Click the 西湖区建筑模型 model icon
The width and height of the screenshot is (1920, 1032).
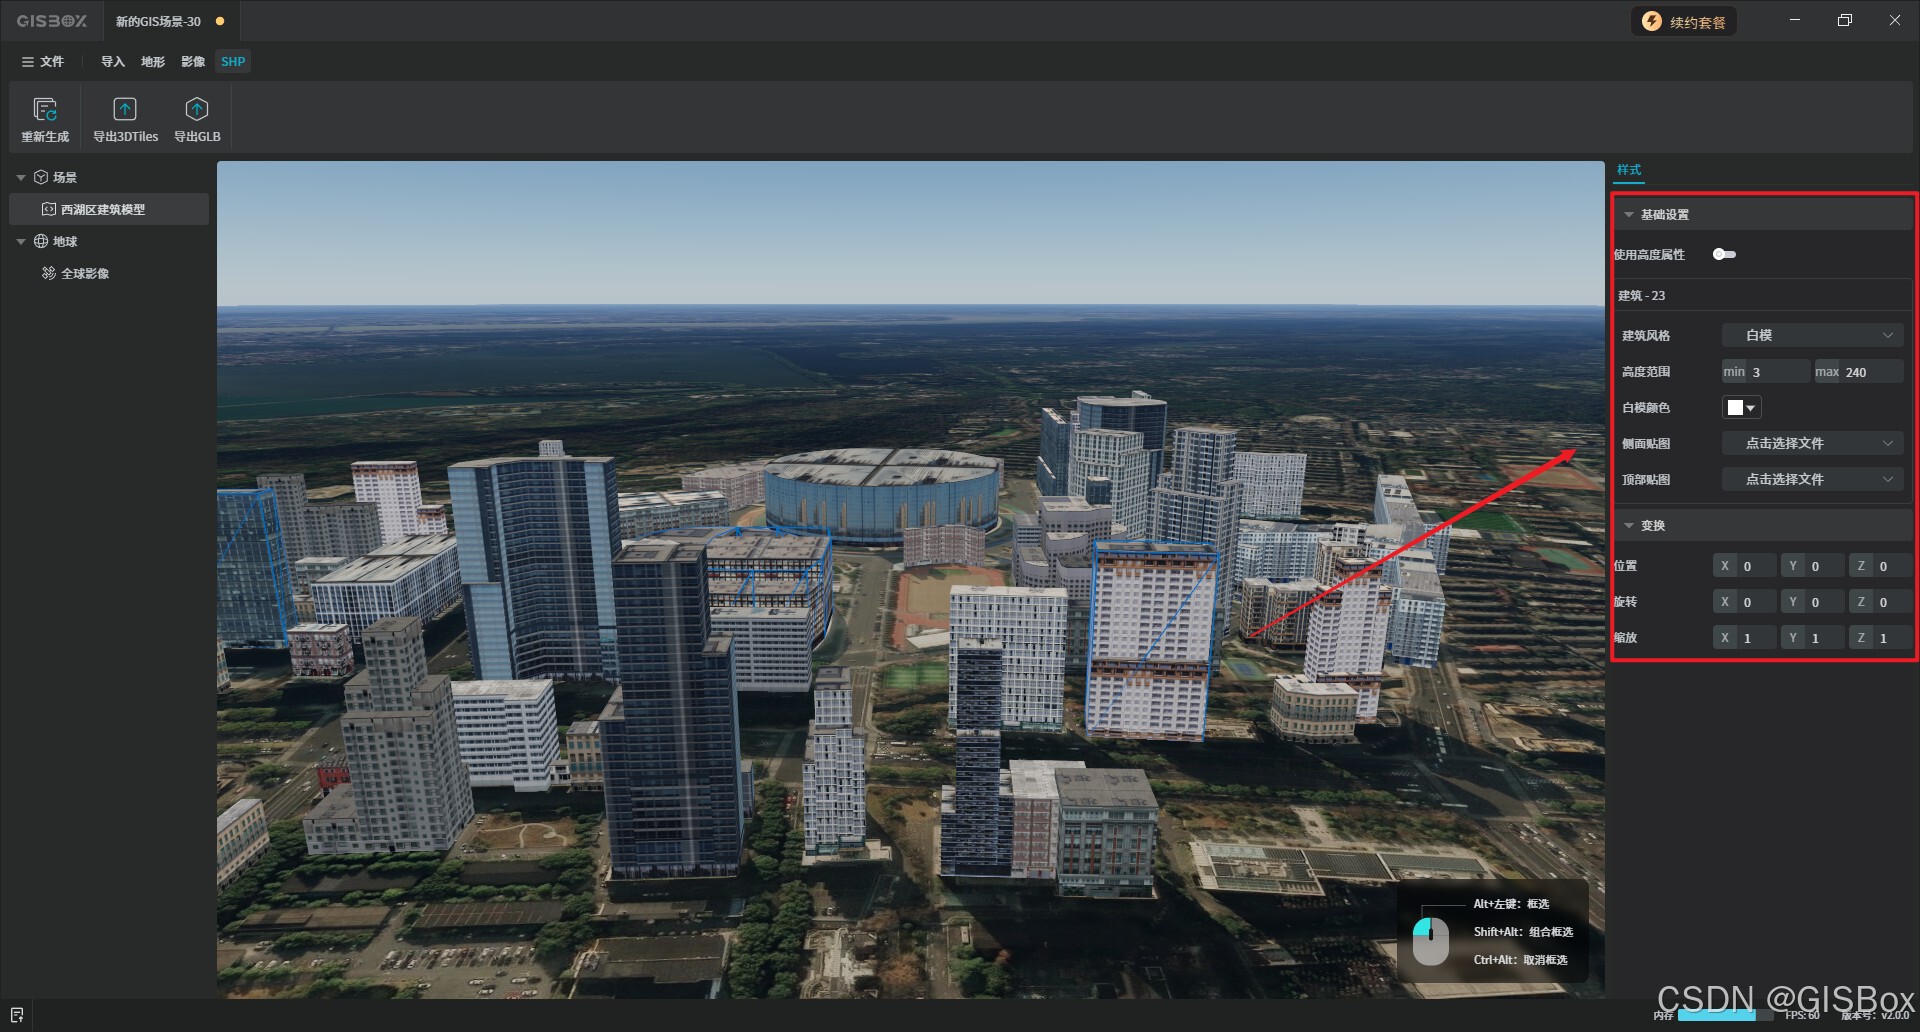coord(48,209)
